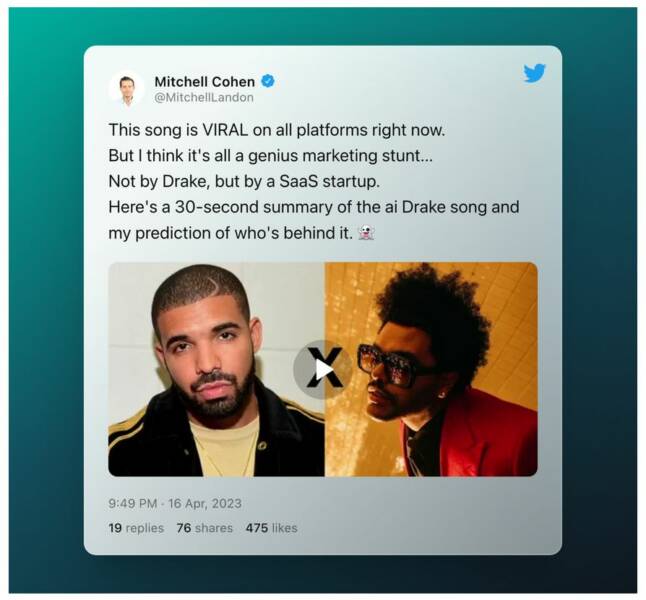Click the blue verified badge checkmark
The width and height of the screenshot is (646, 600).
pos(268,81)
